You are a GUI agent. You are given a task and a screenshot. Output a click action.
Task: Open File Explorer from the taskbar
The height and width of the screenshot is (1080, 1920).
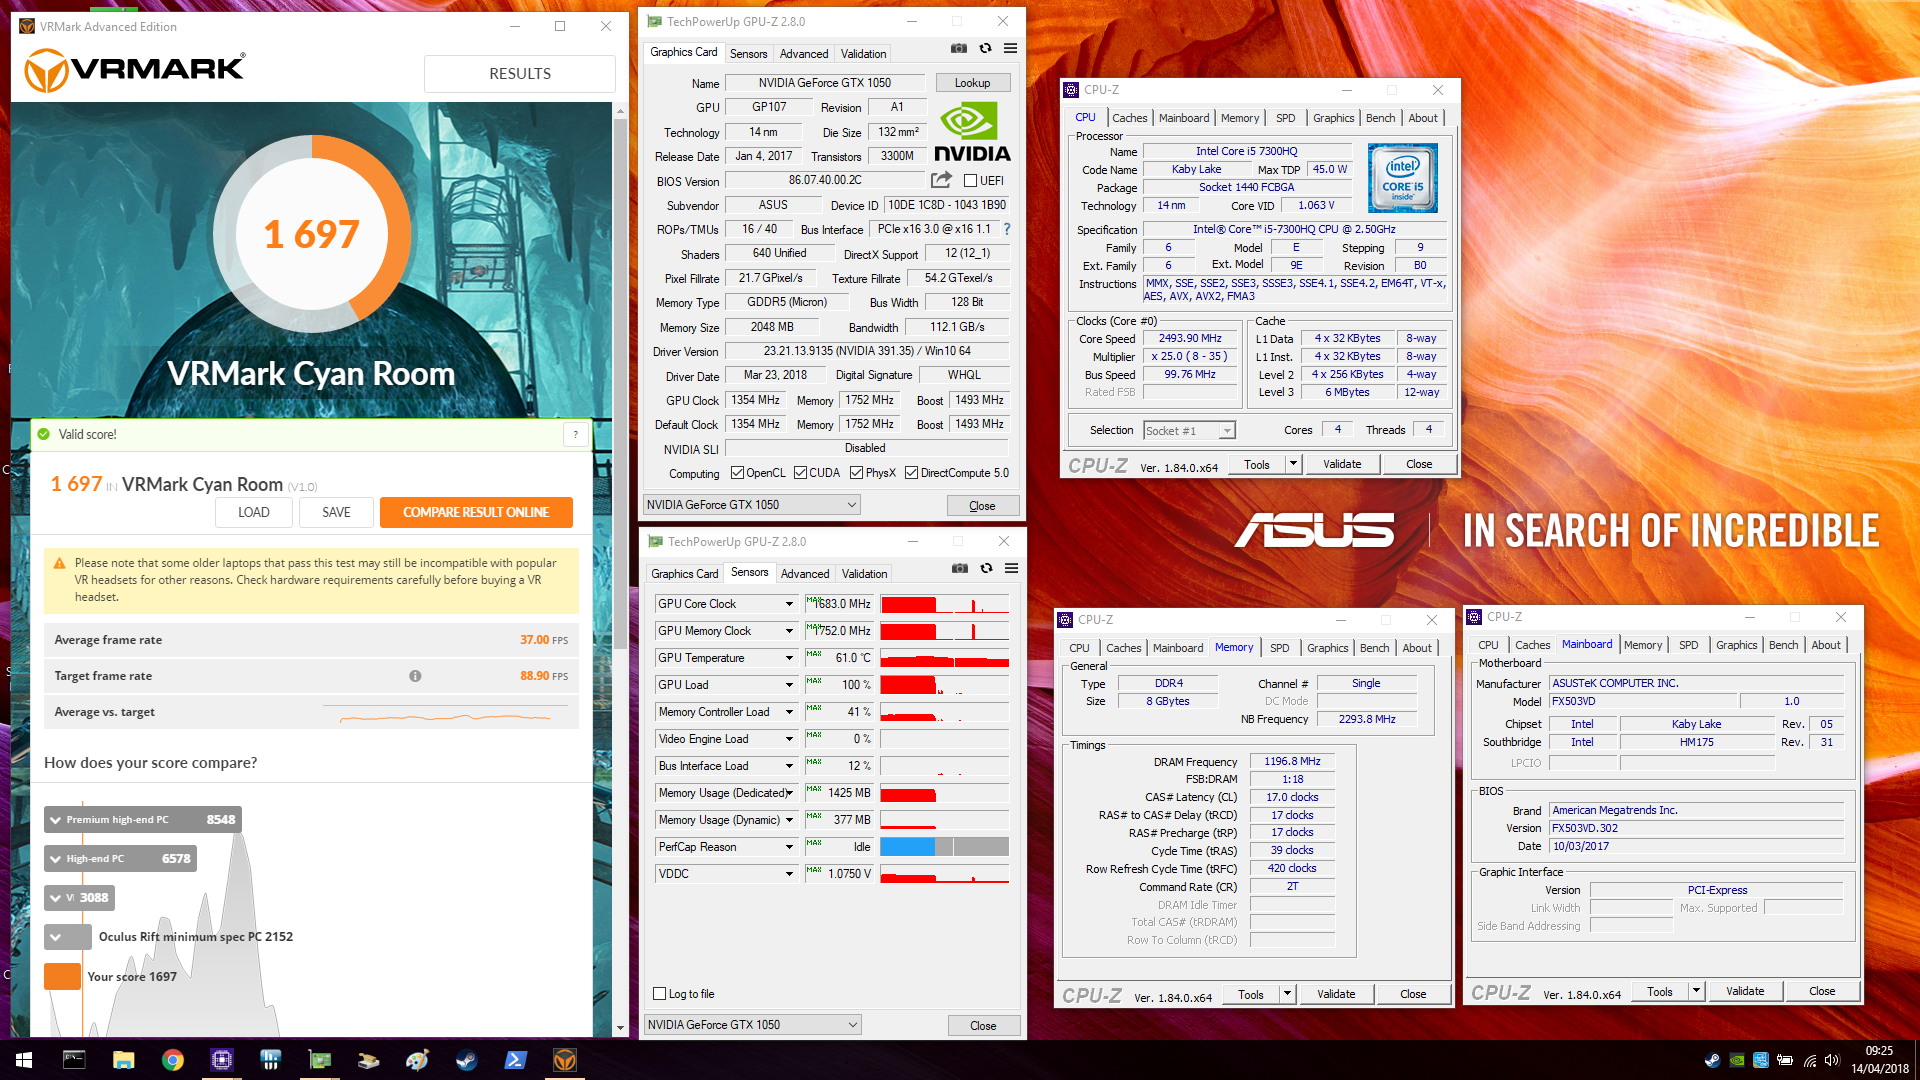pos(123,1060)
